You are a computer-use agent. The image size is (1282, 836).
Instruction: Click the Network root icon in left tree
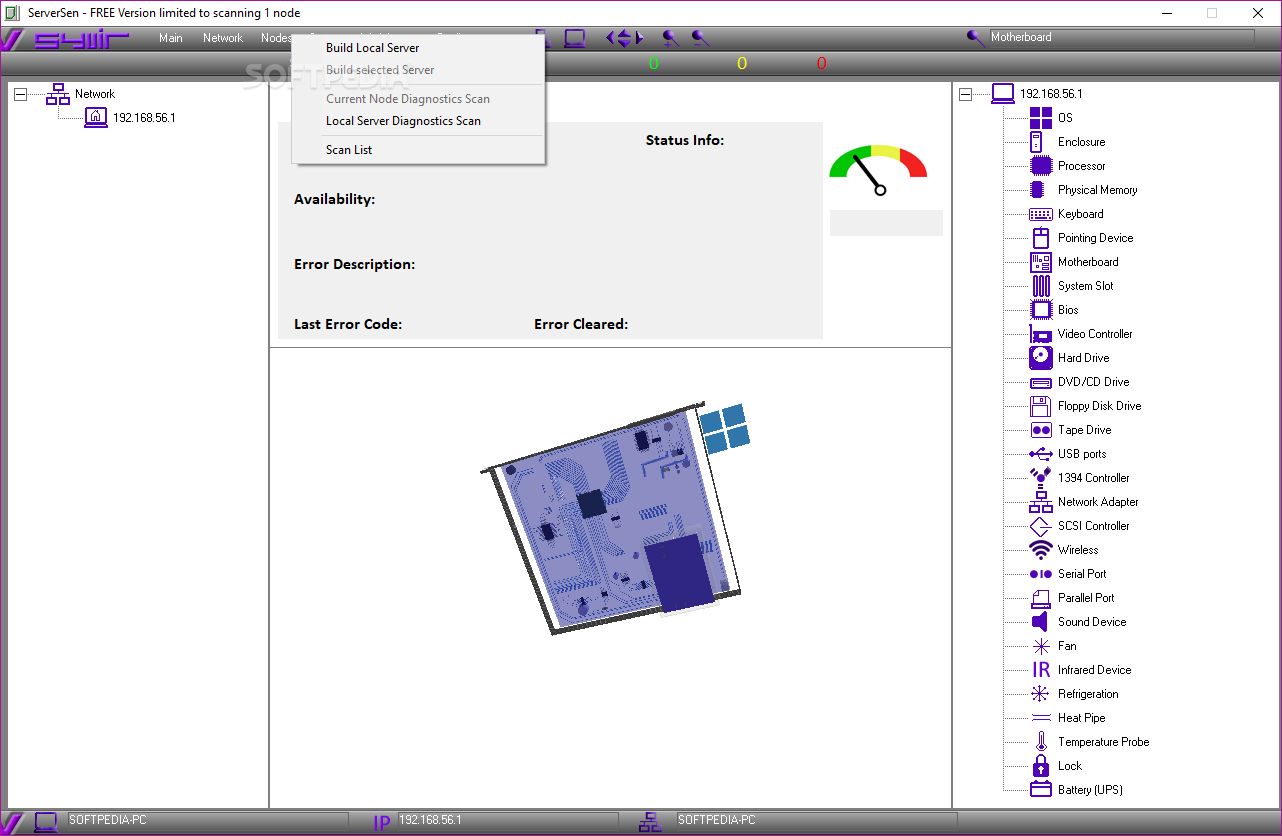pos(58,94)
